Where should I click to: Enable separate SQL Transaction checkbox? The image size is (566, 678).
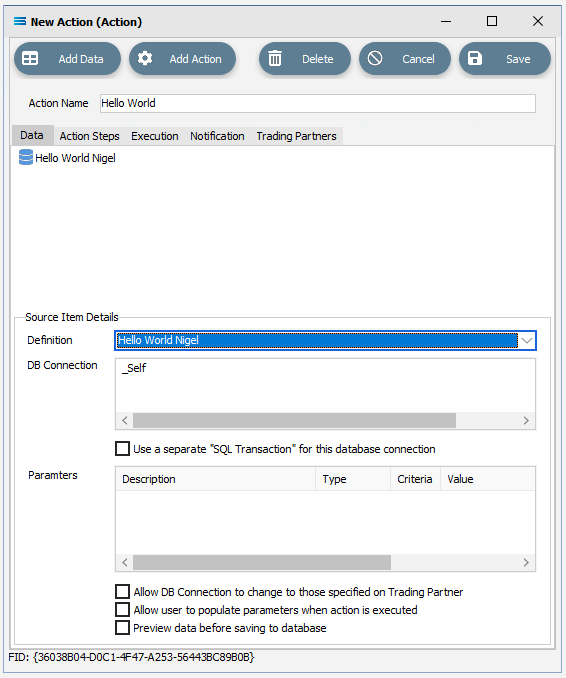tap(122, 449)
